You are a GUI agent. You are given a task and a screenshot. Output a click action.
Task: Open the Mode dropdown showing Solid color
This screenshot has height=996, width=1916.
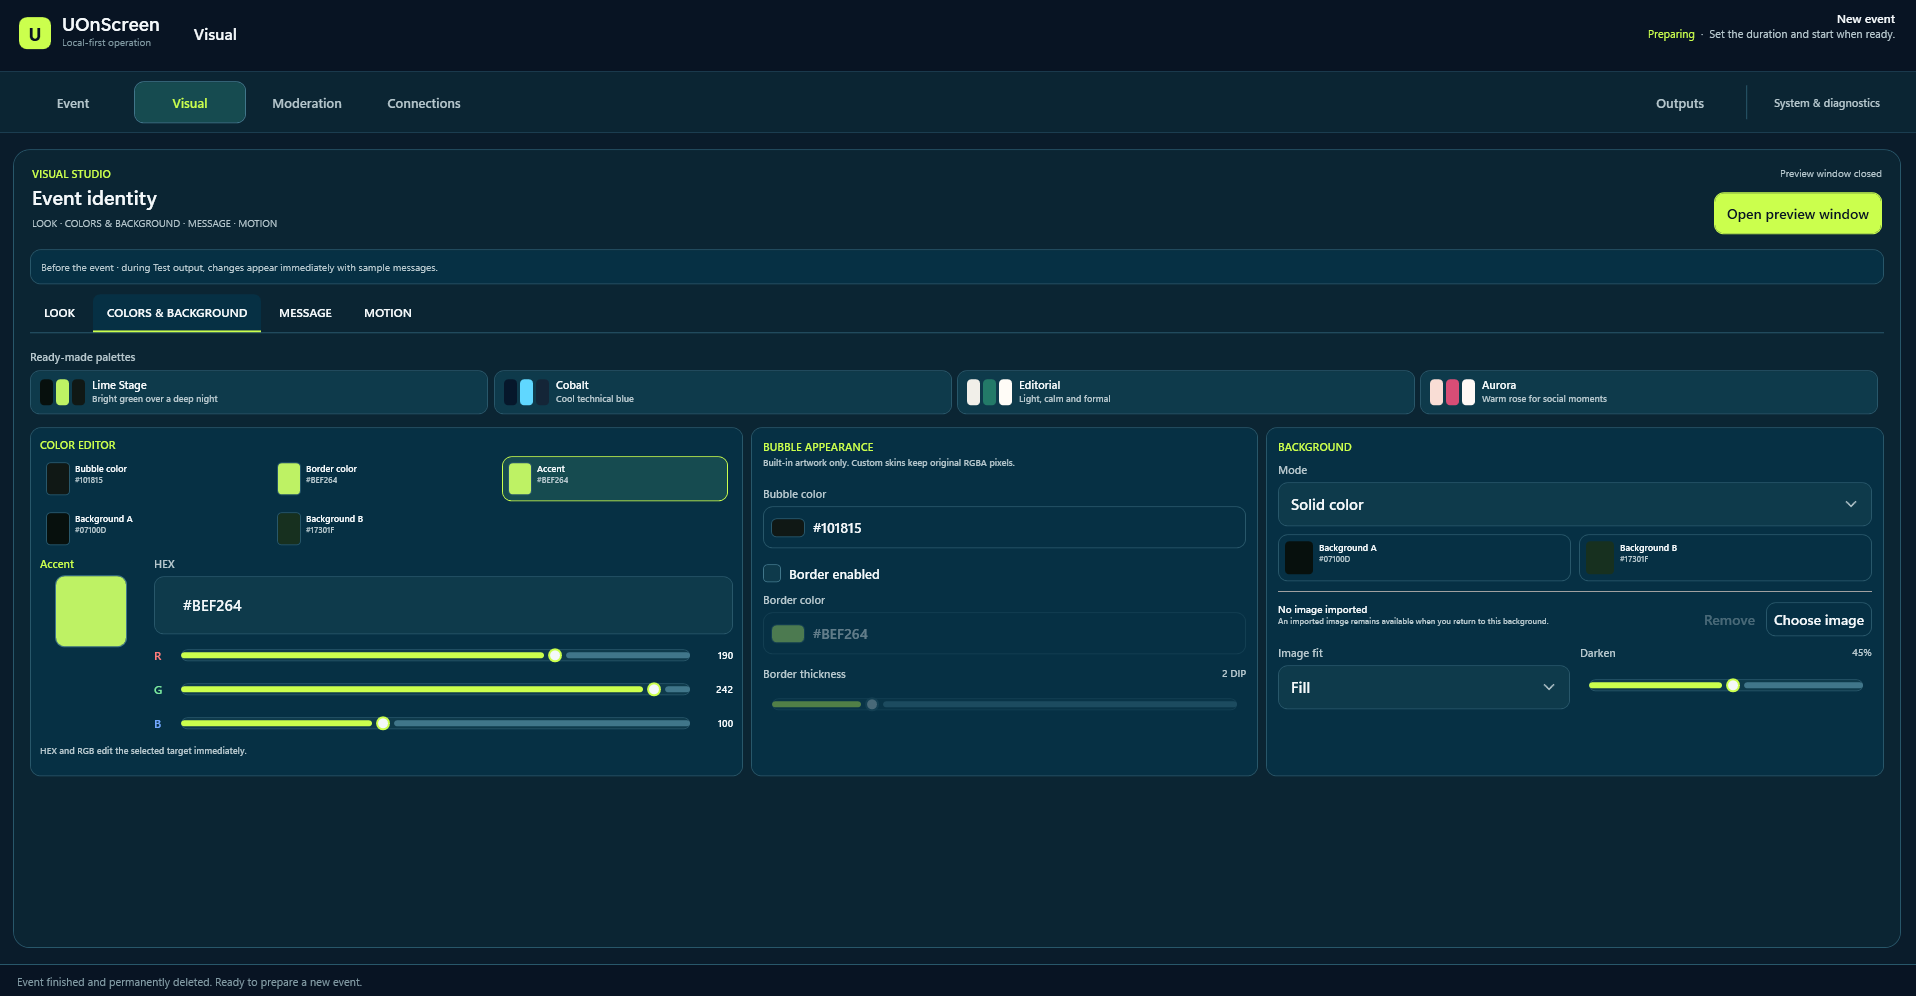1574,504
